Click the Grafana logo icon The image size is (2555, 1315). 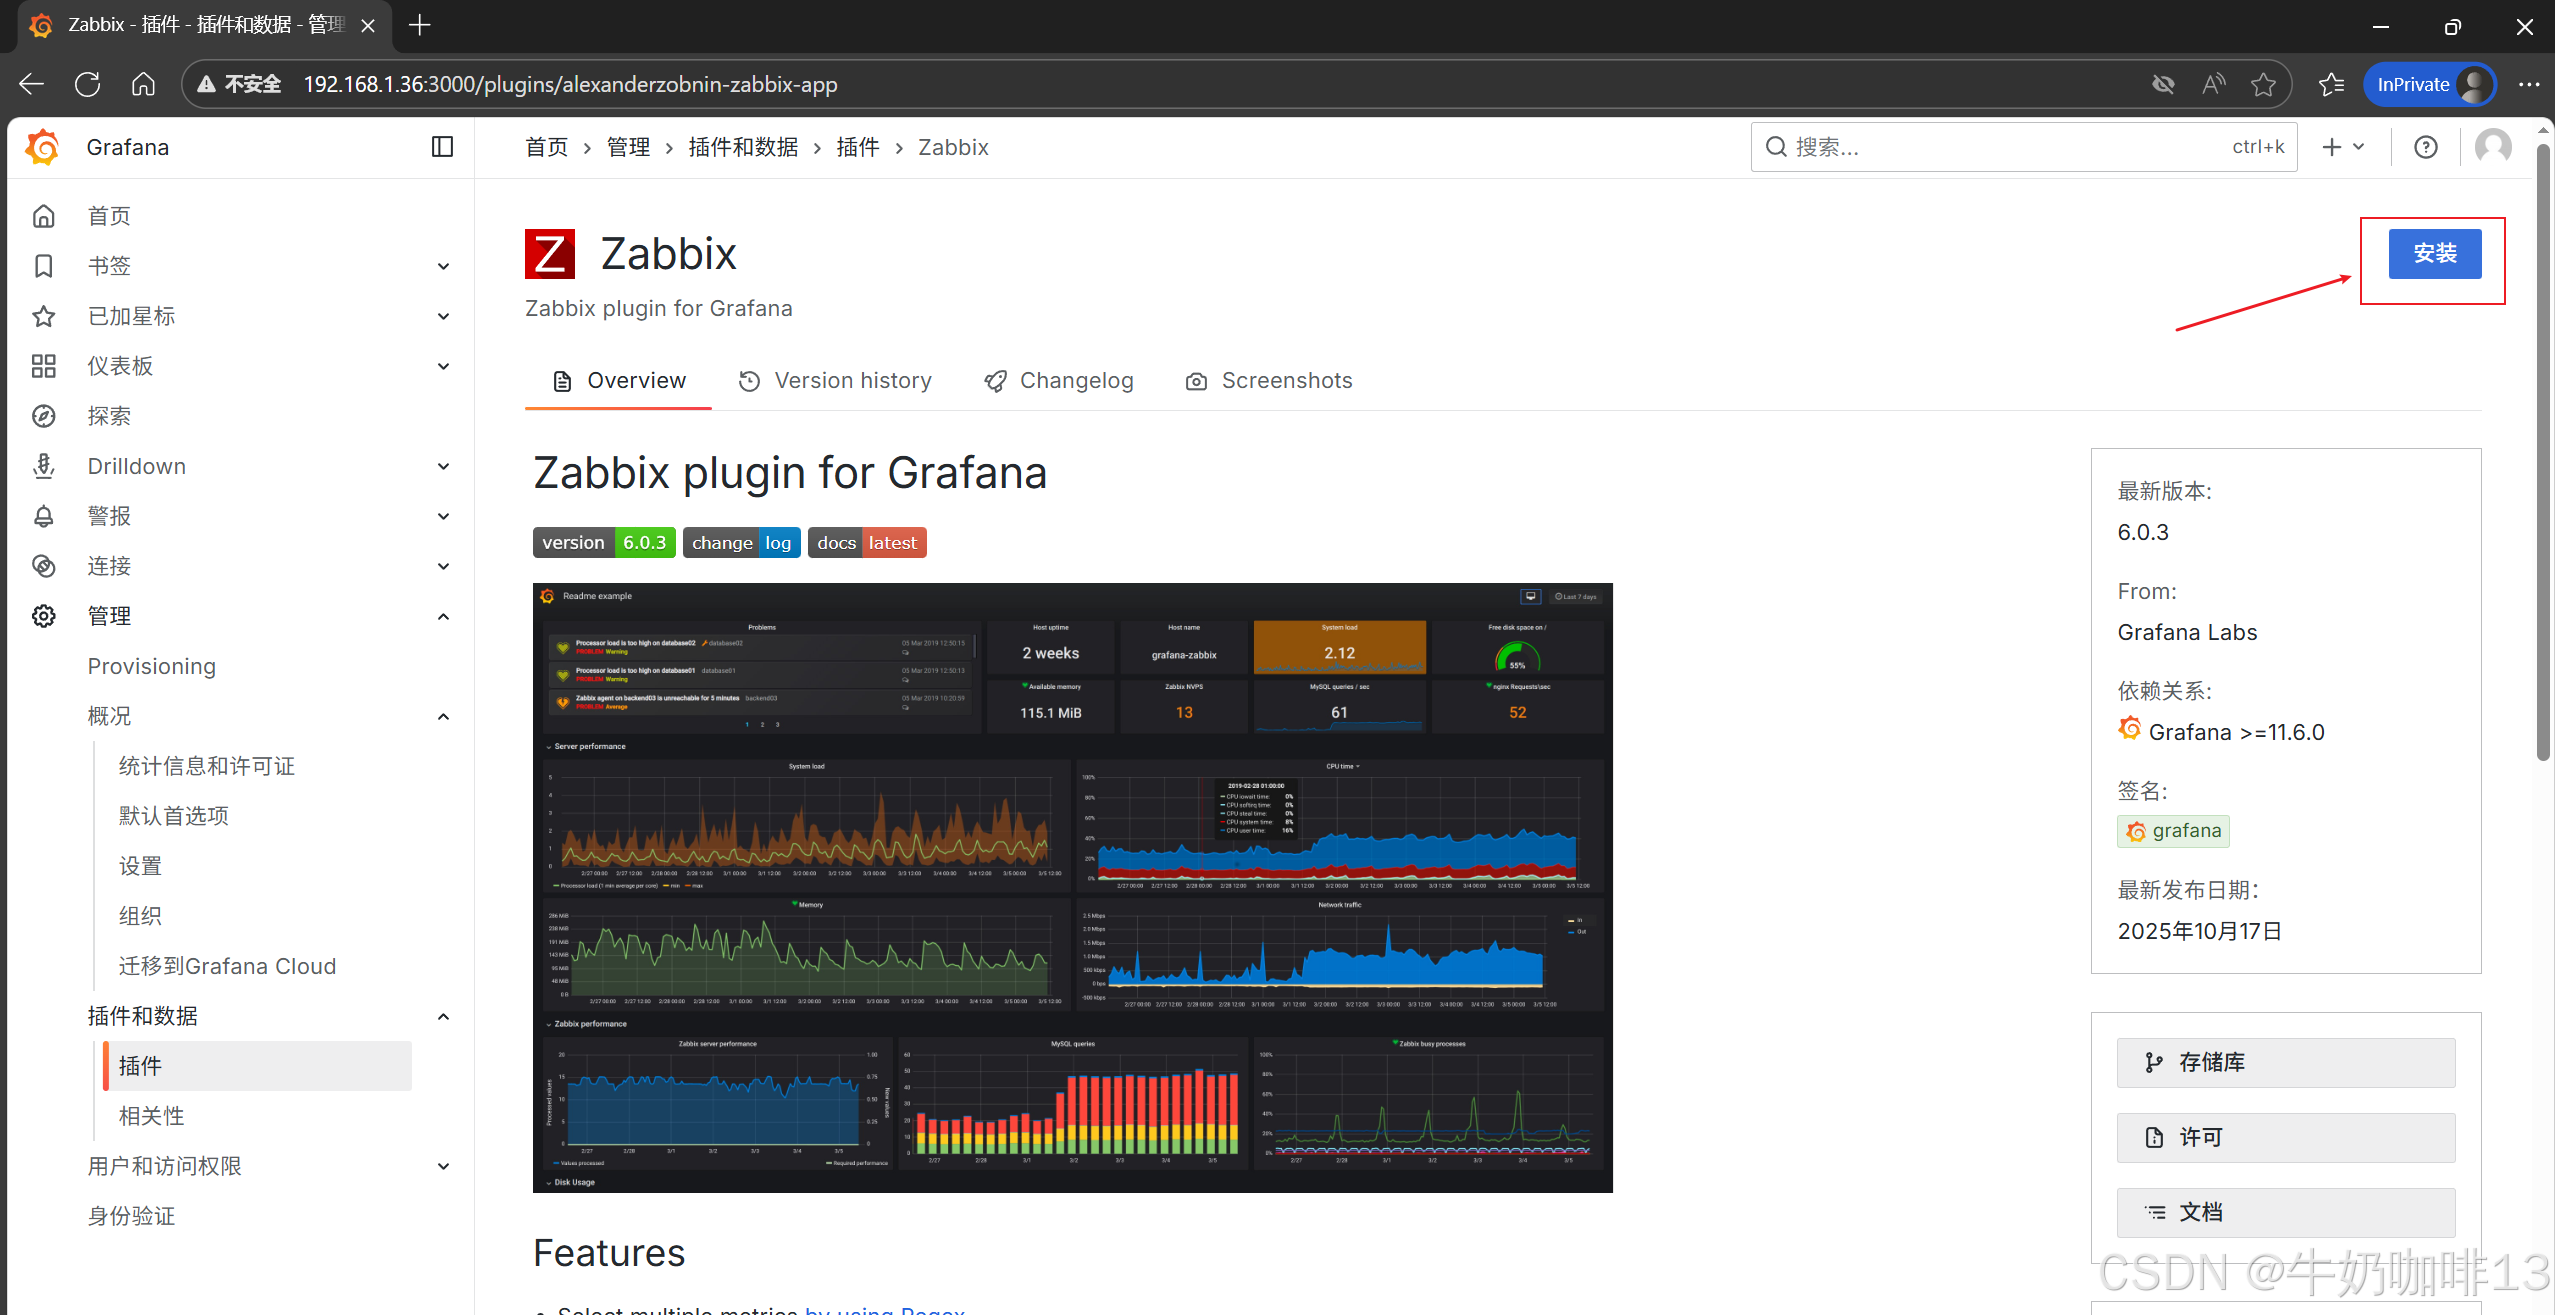(x=43, y=147)
